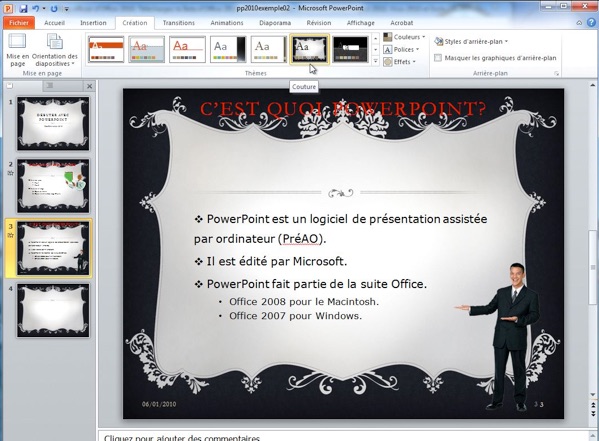Screen dimensions: 599x441
Task: Open the Styles d'arrière-plan dropdown
Action: coord(471,41)
